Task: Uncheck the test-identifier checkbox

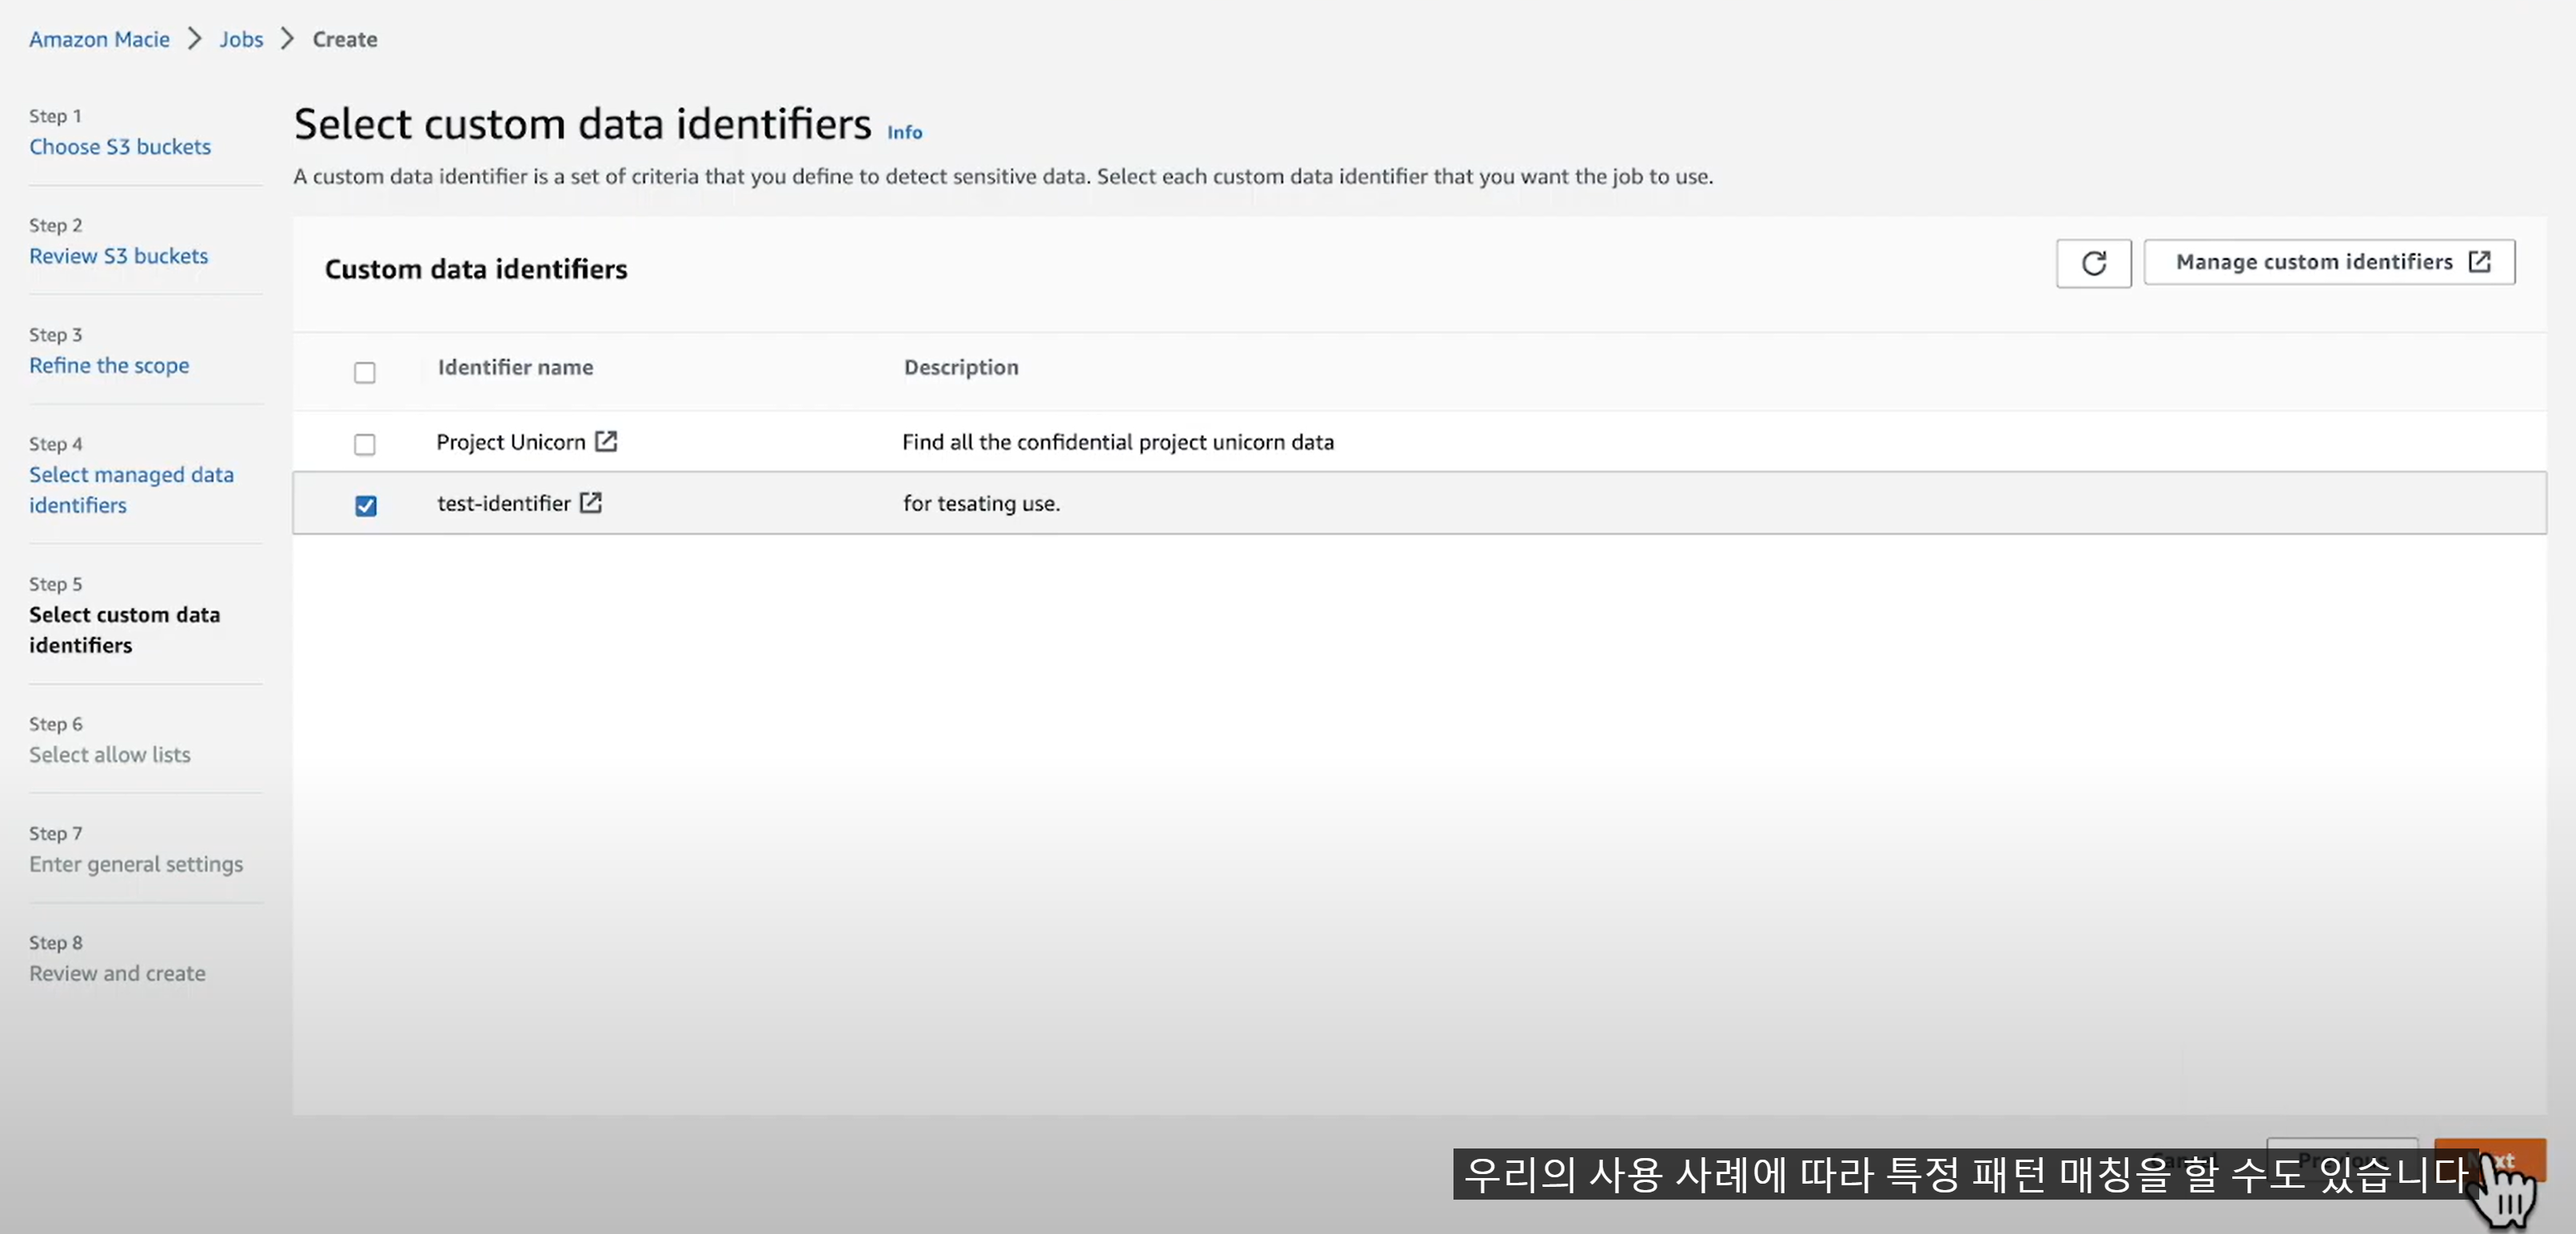Action: pos(365,506)
